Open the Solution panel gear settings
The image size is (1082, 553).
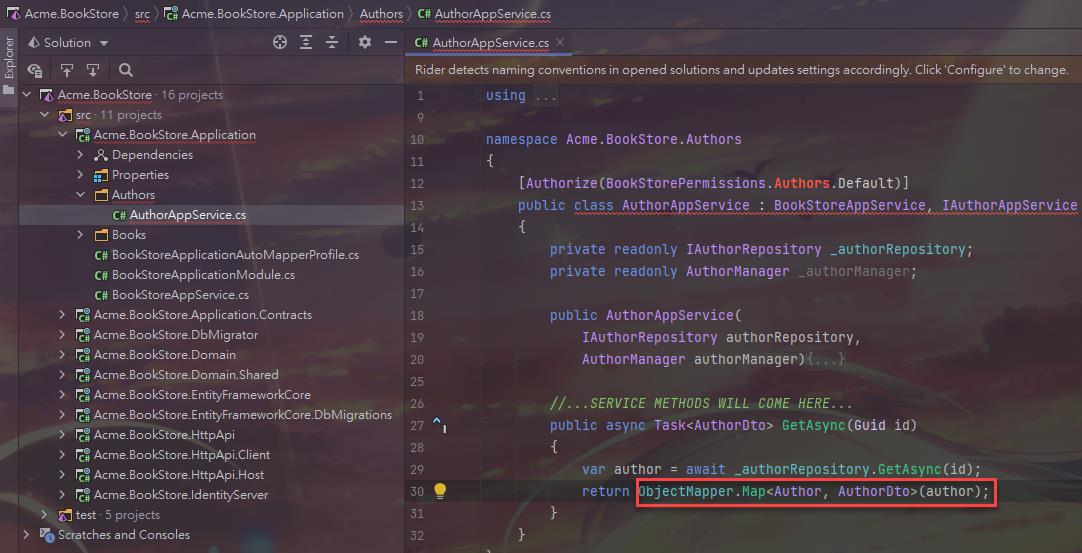pos(365,43)
